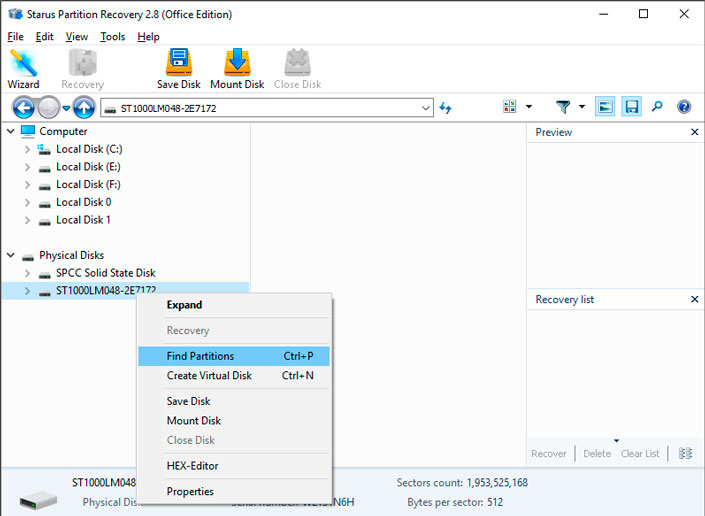The width and height of the screenshot is (705, 516).
Task: Click the Local Disk (C:) drive icon
Action: pyautogui.click(x=44, y=149)
